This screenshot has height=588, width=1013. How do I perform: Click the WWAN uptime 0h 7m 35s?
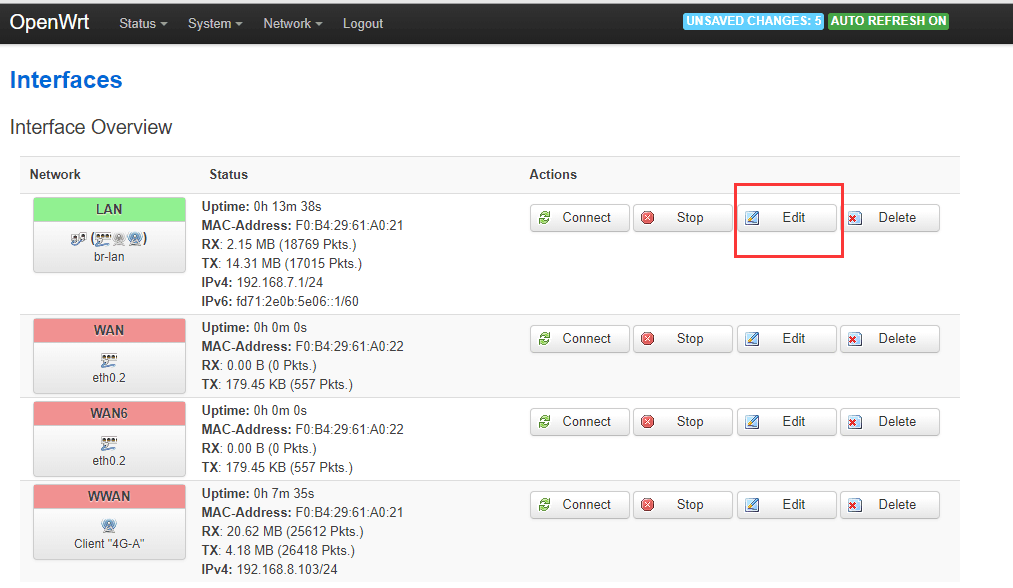click(x=284, y=494)
